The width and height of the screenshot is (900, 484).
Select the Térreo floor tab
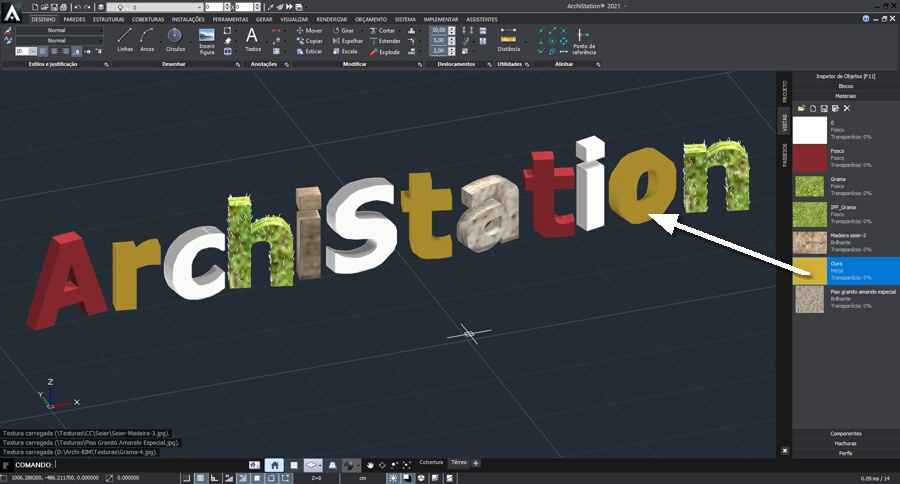[459, 462]
